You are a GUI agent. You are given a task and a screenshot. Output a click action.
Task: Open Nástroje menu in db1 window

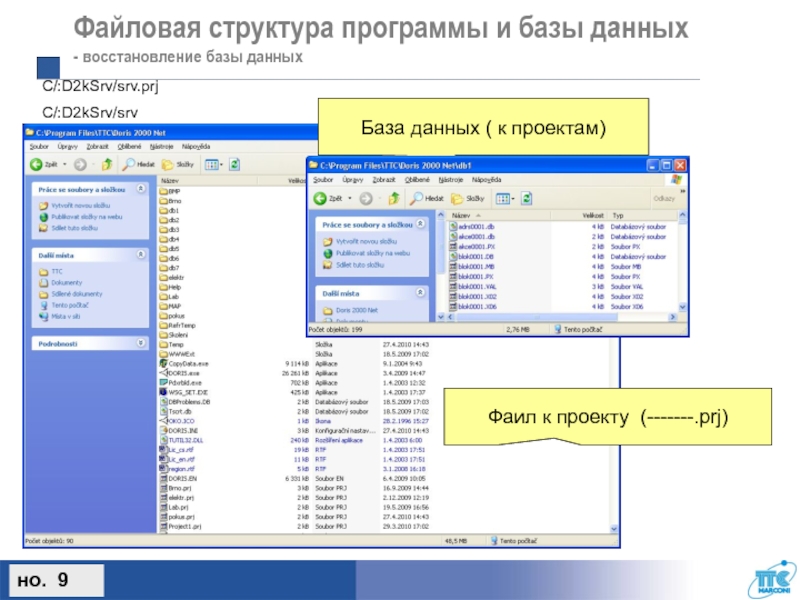[451, 180]
